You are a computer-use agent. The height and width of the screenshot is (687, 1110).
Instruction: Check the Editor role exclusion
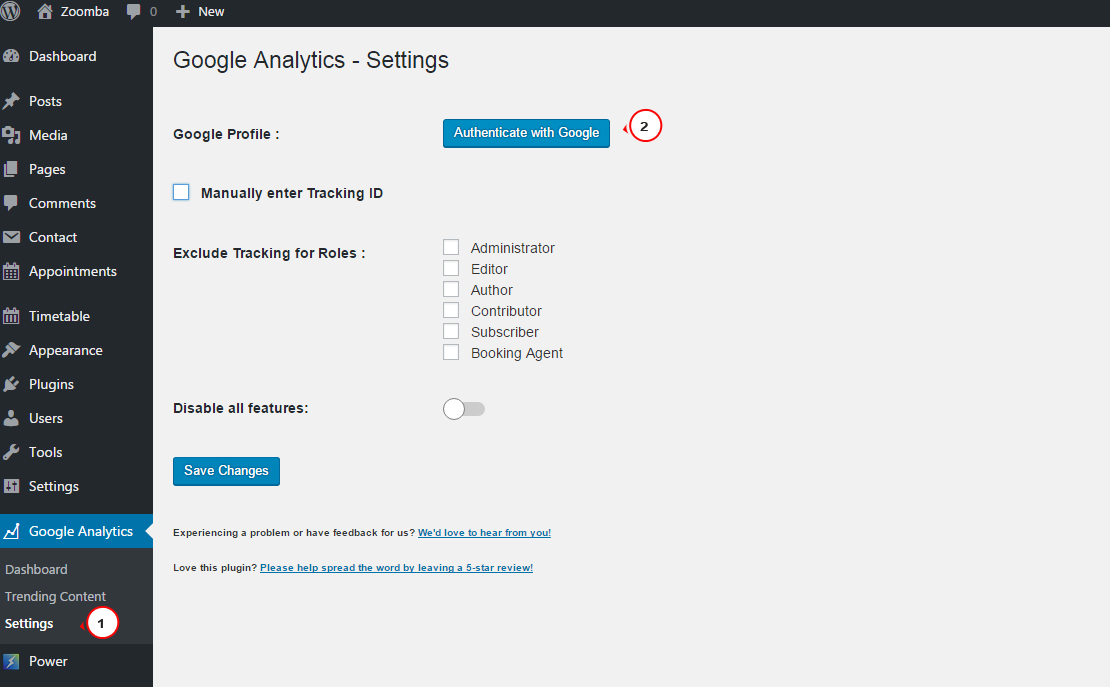[x=451, y=268]
